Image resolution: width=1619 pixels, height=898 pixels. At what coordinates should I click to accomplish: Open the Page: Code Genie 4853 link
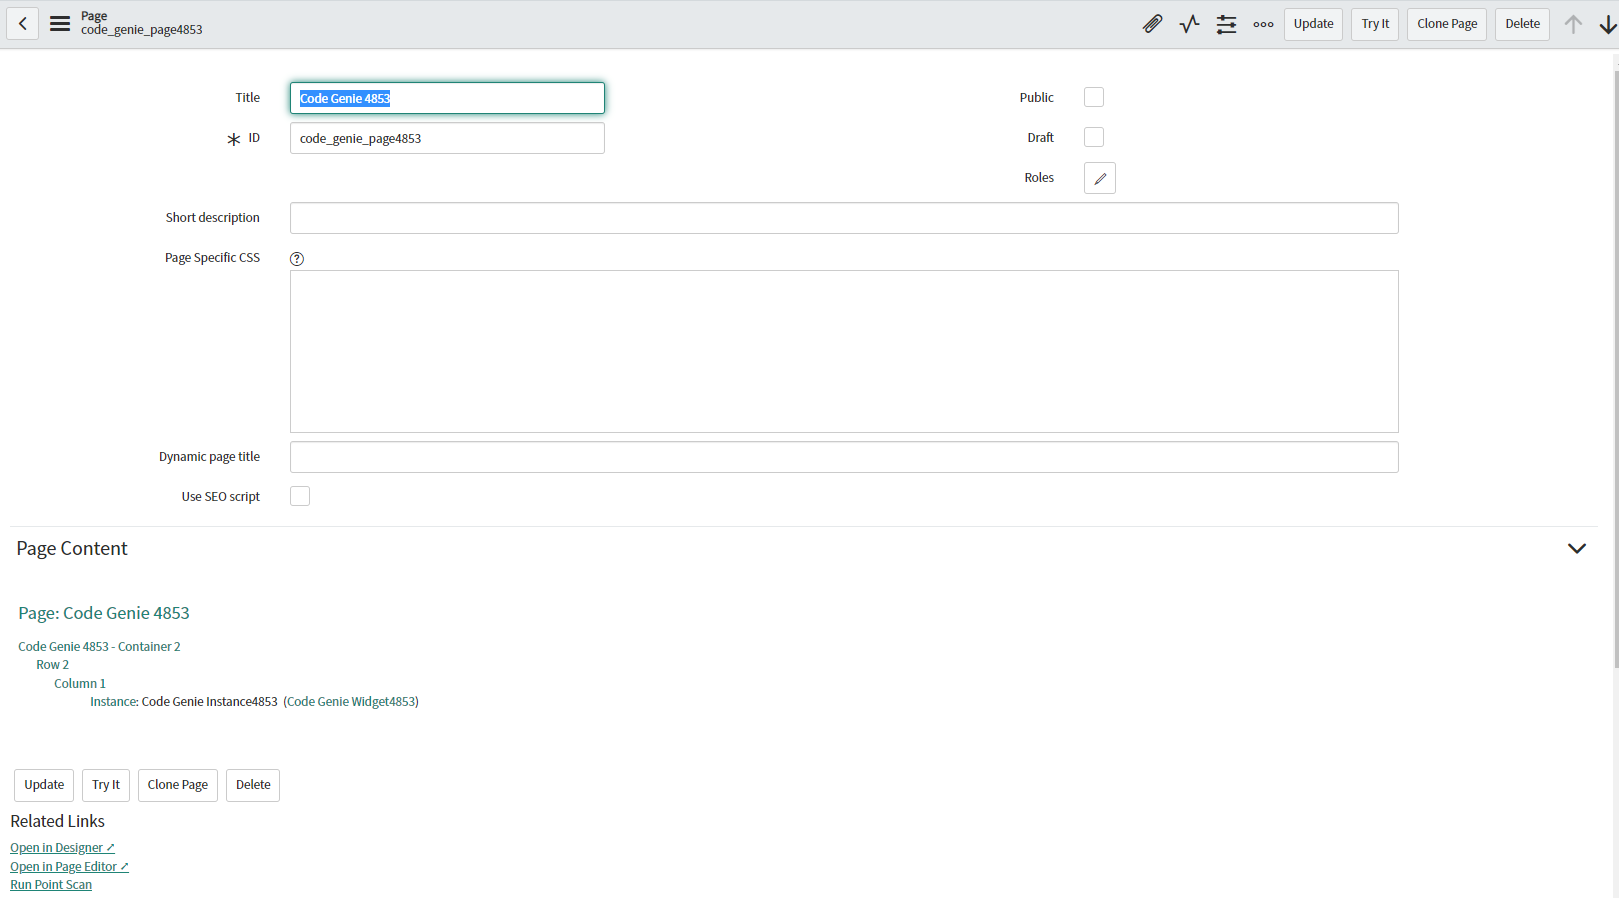tap(104, 613)
